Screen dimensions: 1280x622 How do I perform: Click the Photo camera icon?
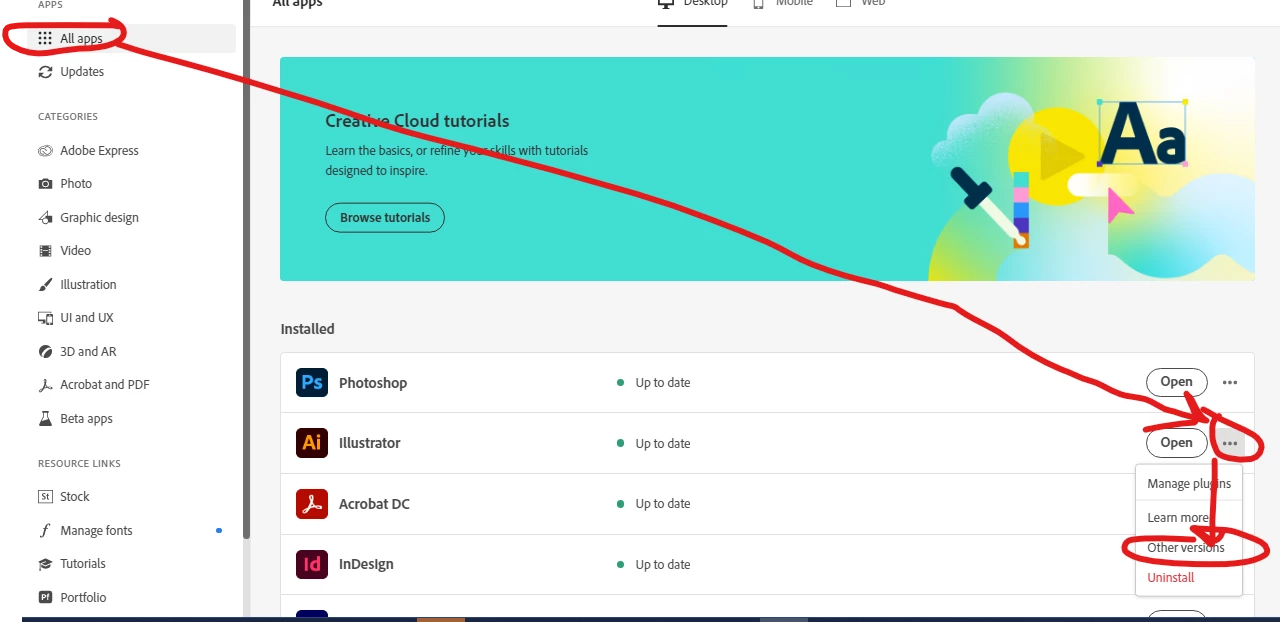click(45, 184)
